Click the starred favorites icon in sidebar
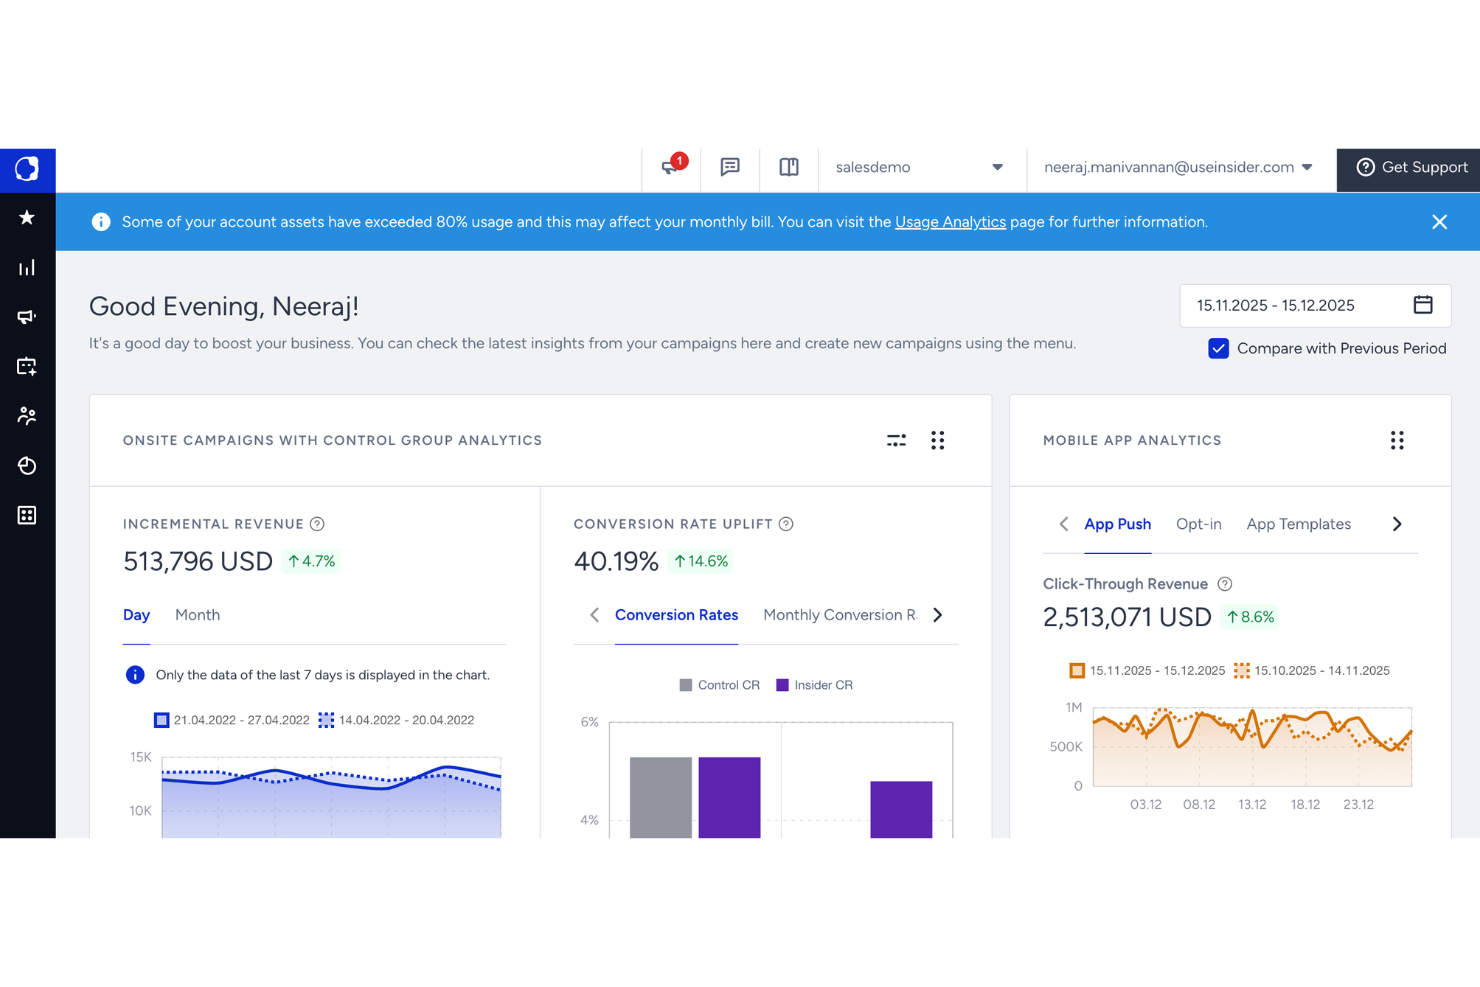 tap(27, 217)
